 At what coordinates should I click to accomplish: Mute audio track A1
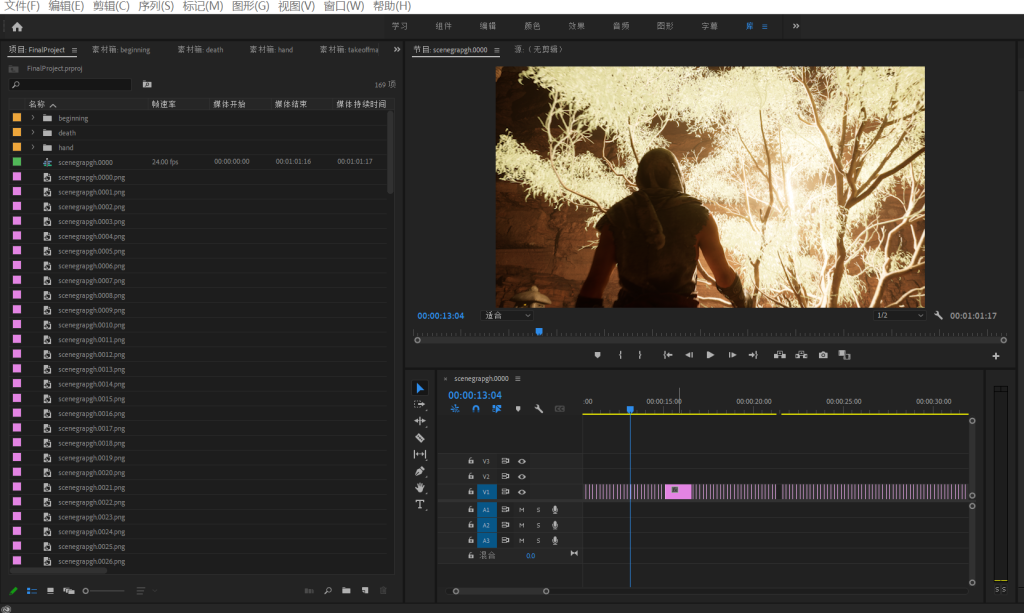point(522,510)
